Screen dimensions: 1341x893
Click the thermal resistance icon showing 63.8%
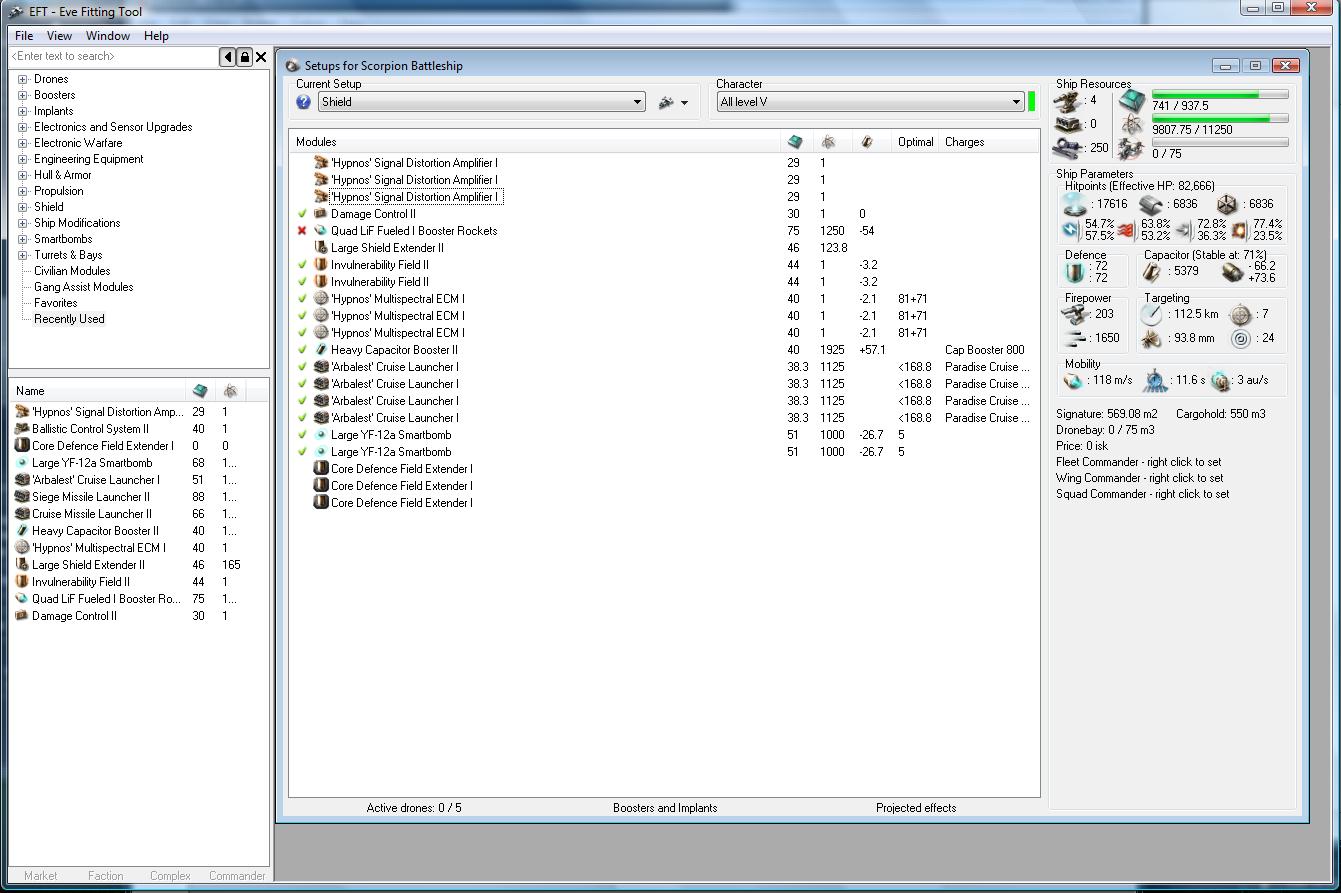pos(1127,230)
